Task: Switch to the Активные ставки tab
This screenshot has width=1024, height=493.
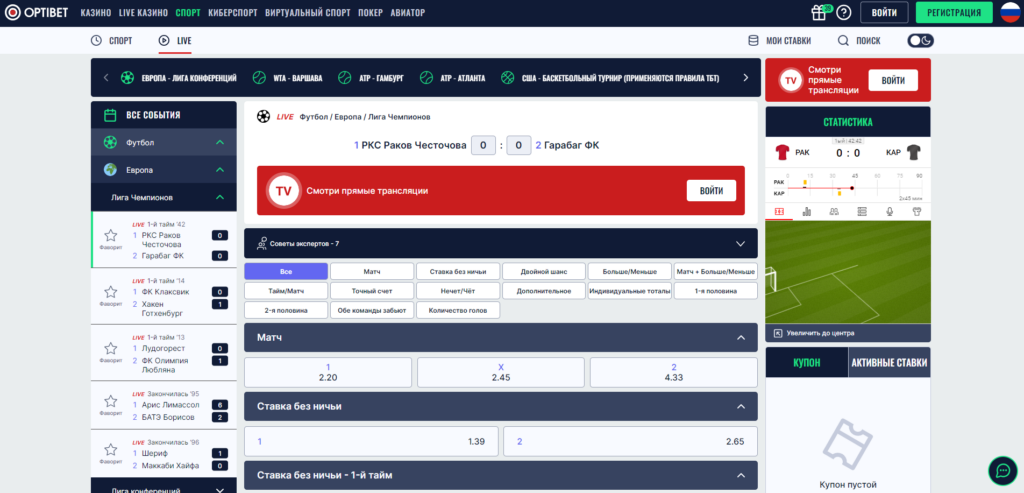Action: point(889,363)
